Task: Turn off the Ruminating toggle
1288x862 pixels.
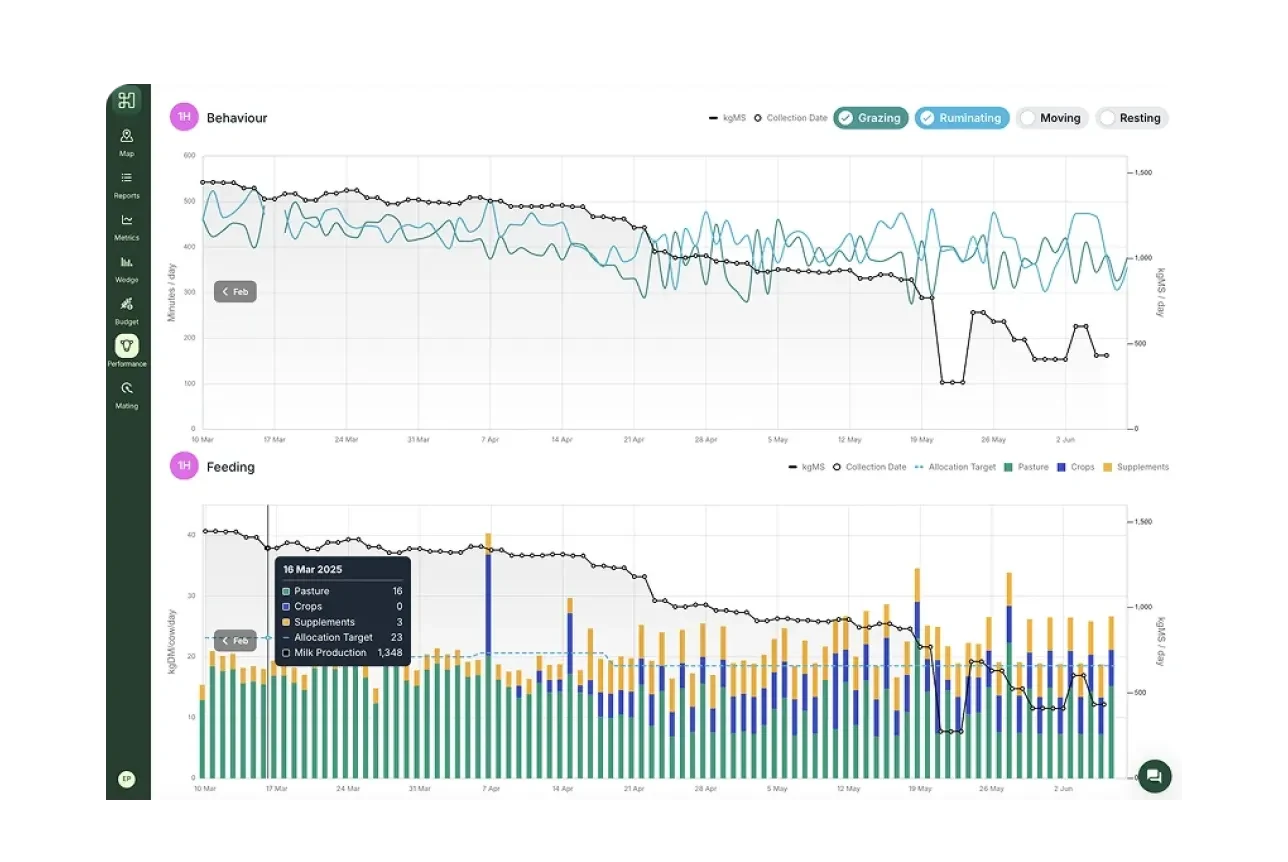Action: point(961,117)
